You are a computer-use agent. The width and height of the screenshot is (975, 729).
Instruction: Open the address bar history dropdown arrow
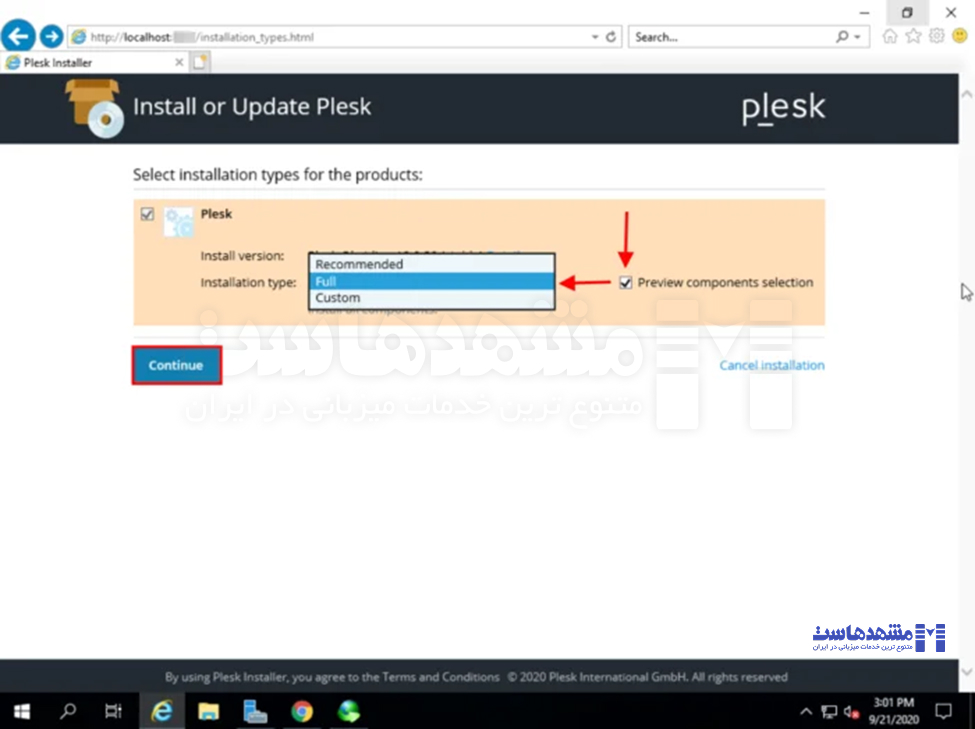595,37
